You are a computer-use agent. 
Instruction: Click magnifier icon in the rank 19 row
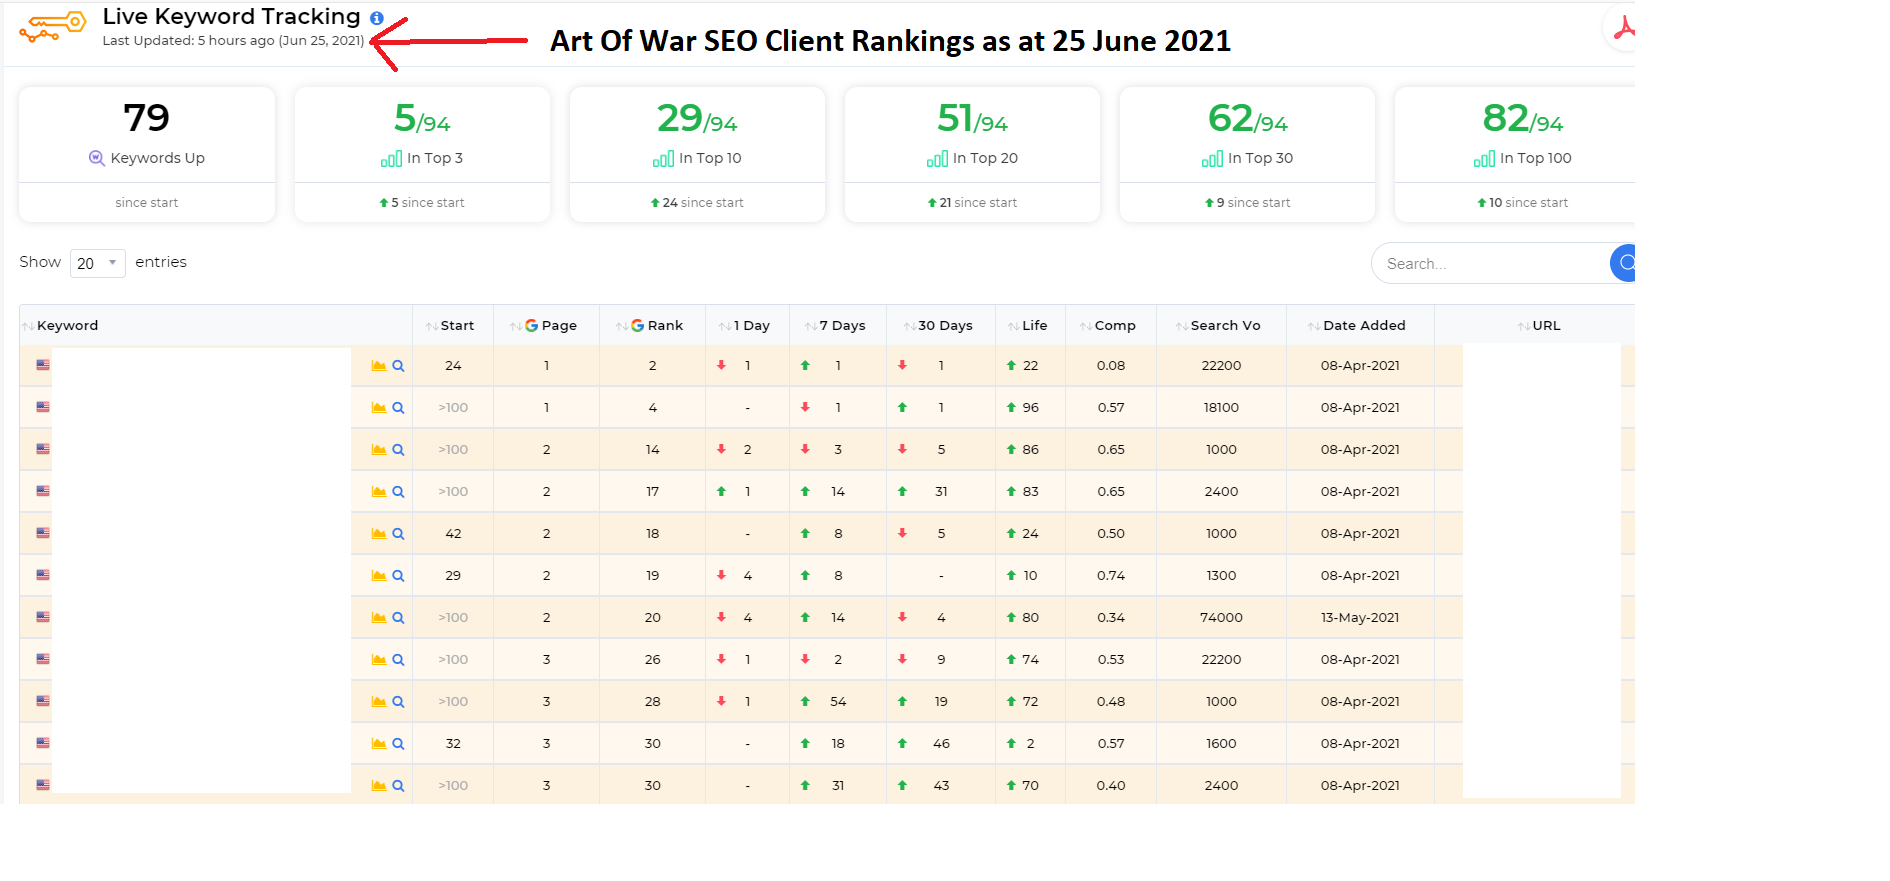[398, 576]
